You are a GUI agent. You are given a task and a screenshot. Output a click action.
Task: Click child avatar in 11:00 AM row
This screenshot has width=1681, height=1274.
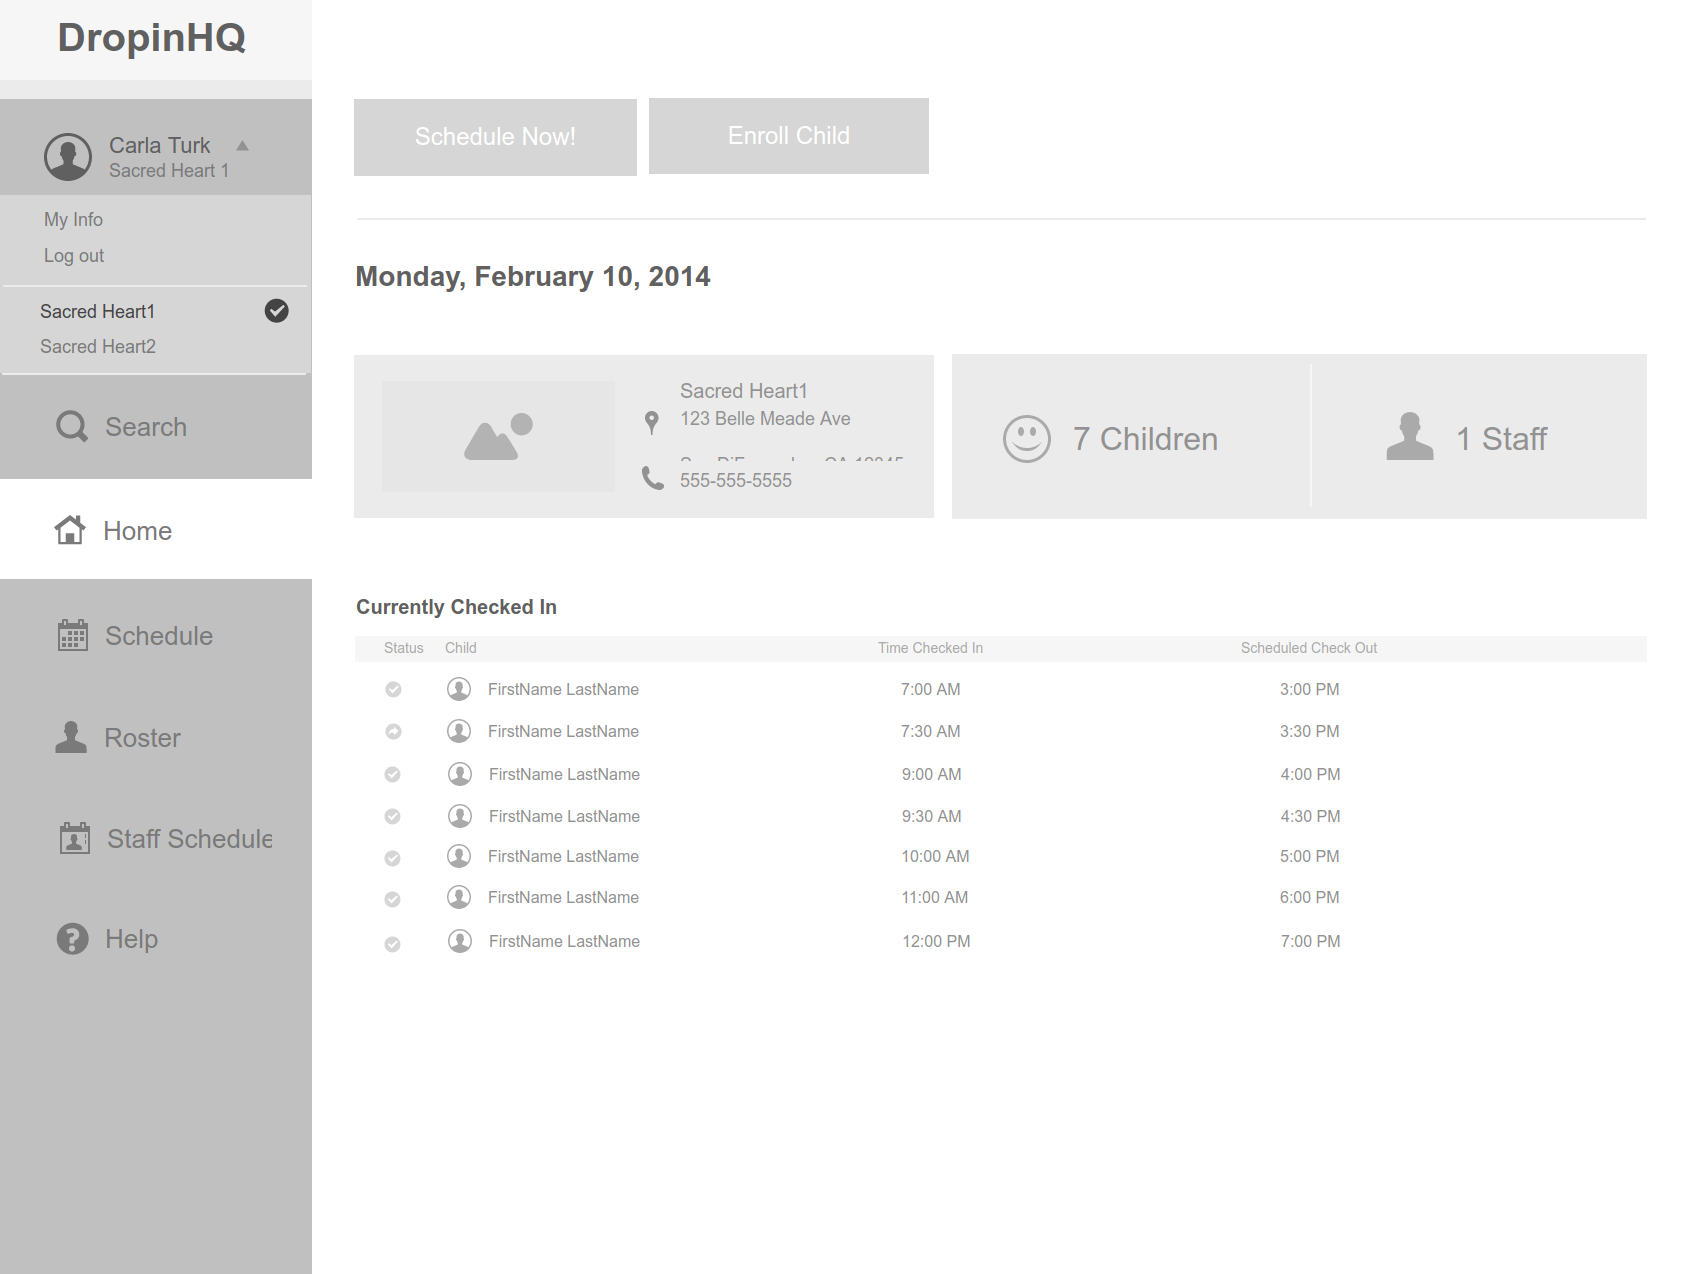(x=459, y=897)
